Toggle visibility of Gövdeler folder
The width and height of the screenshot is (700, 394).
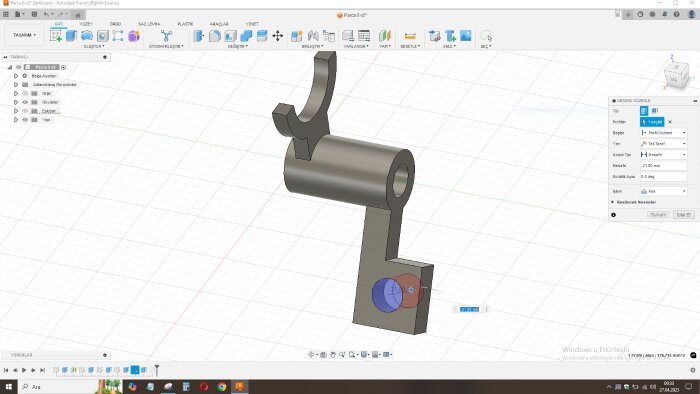tap(25, 102)
